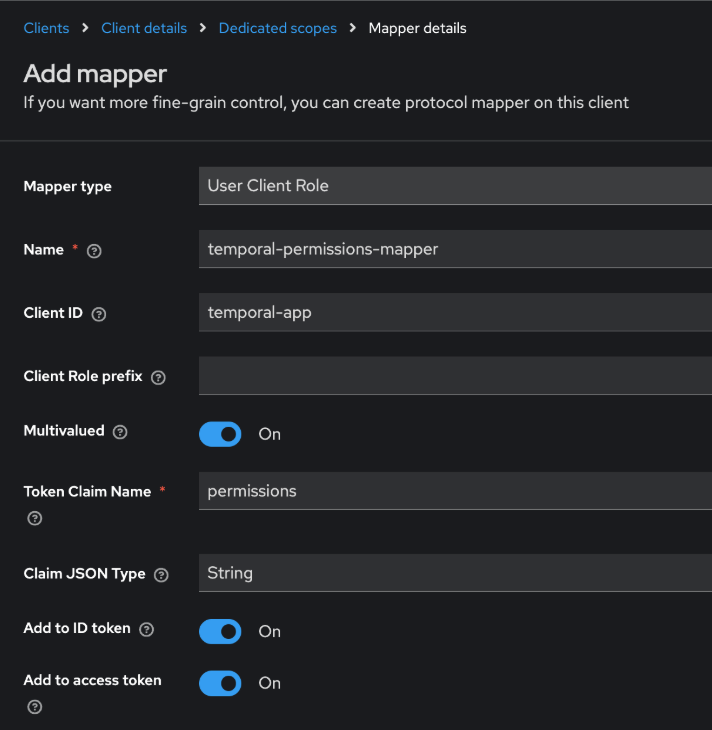
Task: Show help for Token Claim Name
Action: pos(34,518)
